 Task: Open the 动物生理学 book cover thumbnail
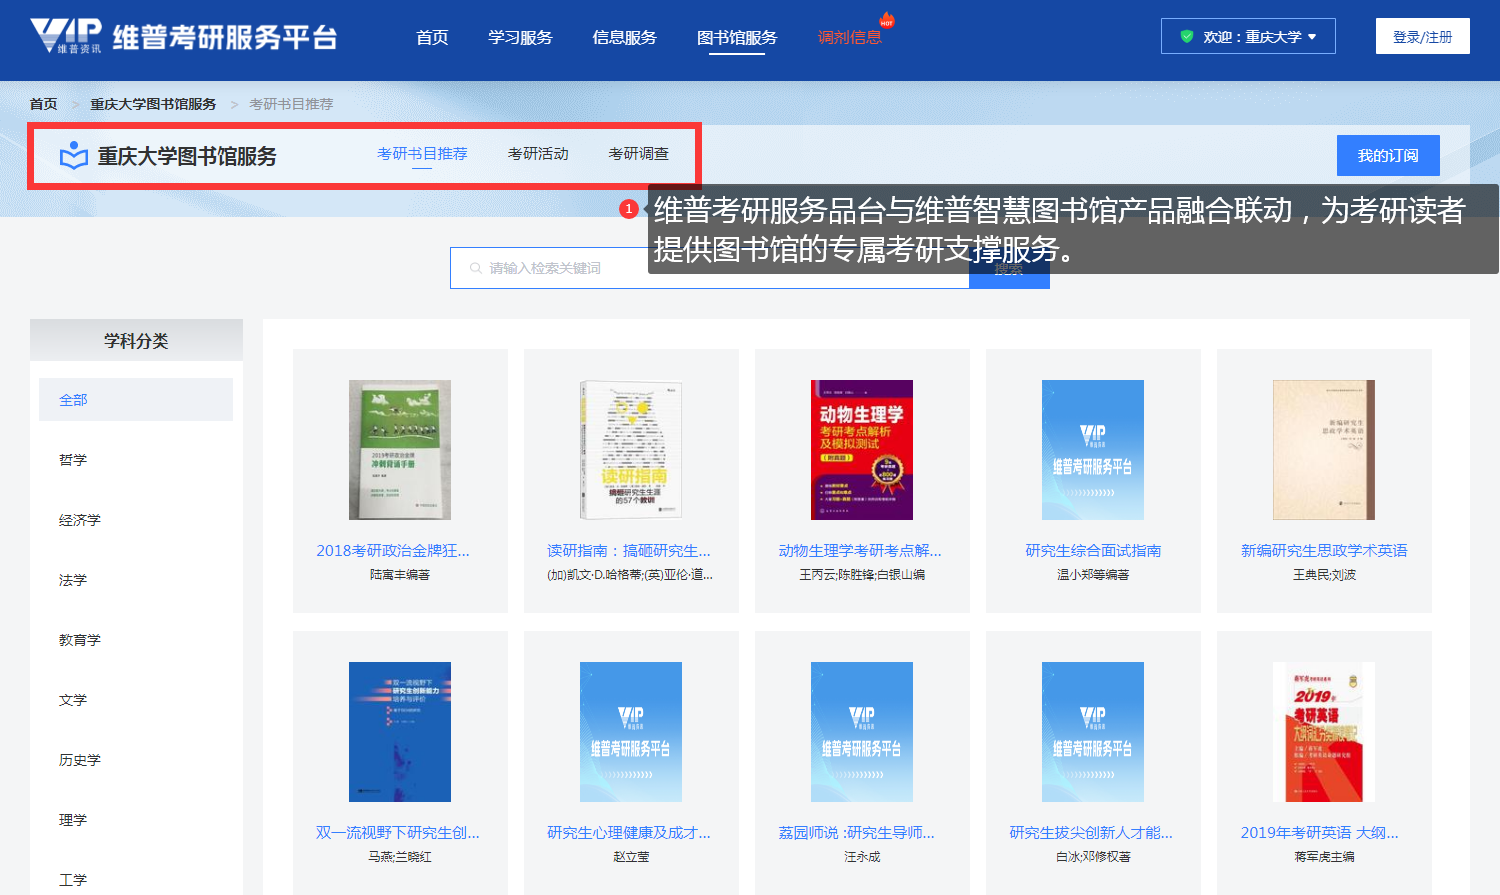(861, 450)
